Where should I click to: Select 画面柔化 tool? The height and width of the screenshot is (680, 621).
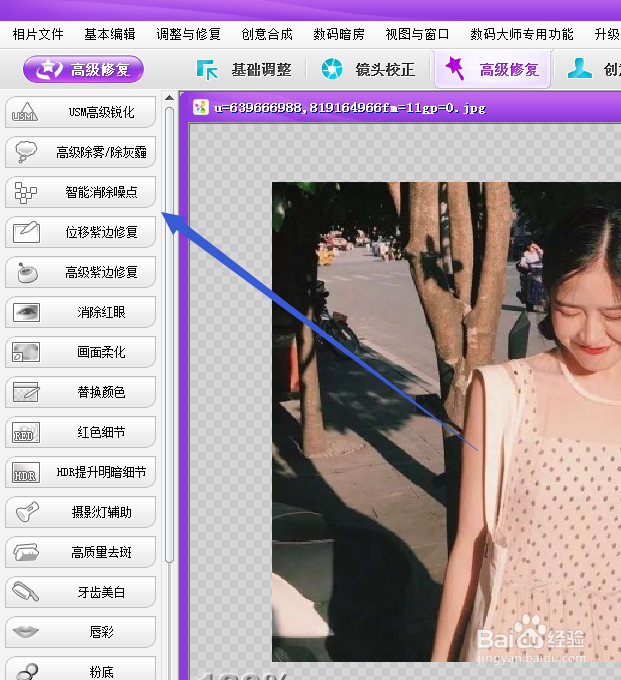click(80, 352)
